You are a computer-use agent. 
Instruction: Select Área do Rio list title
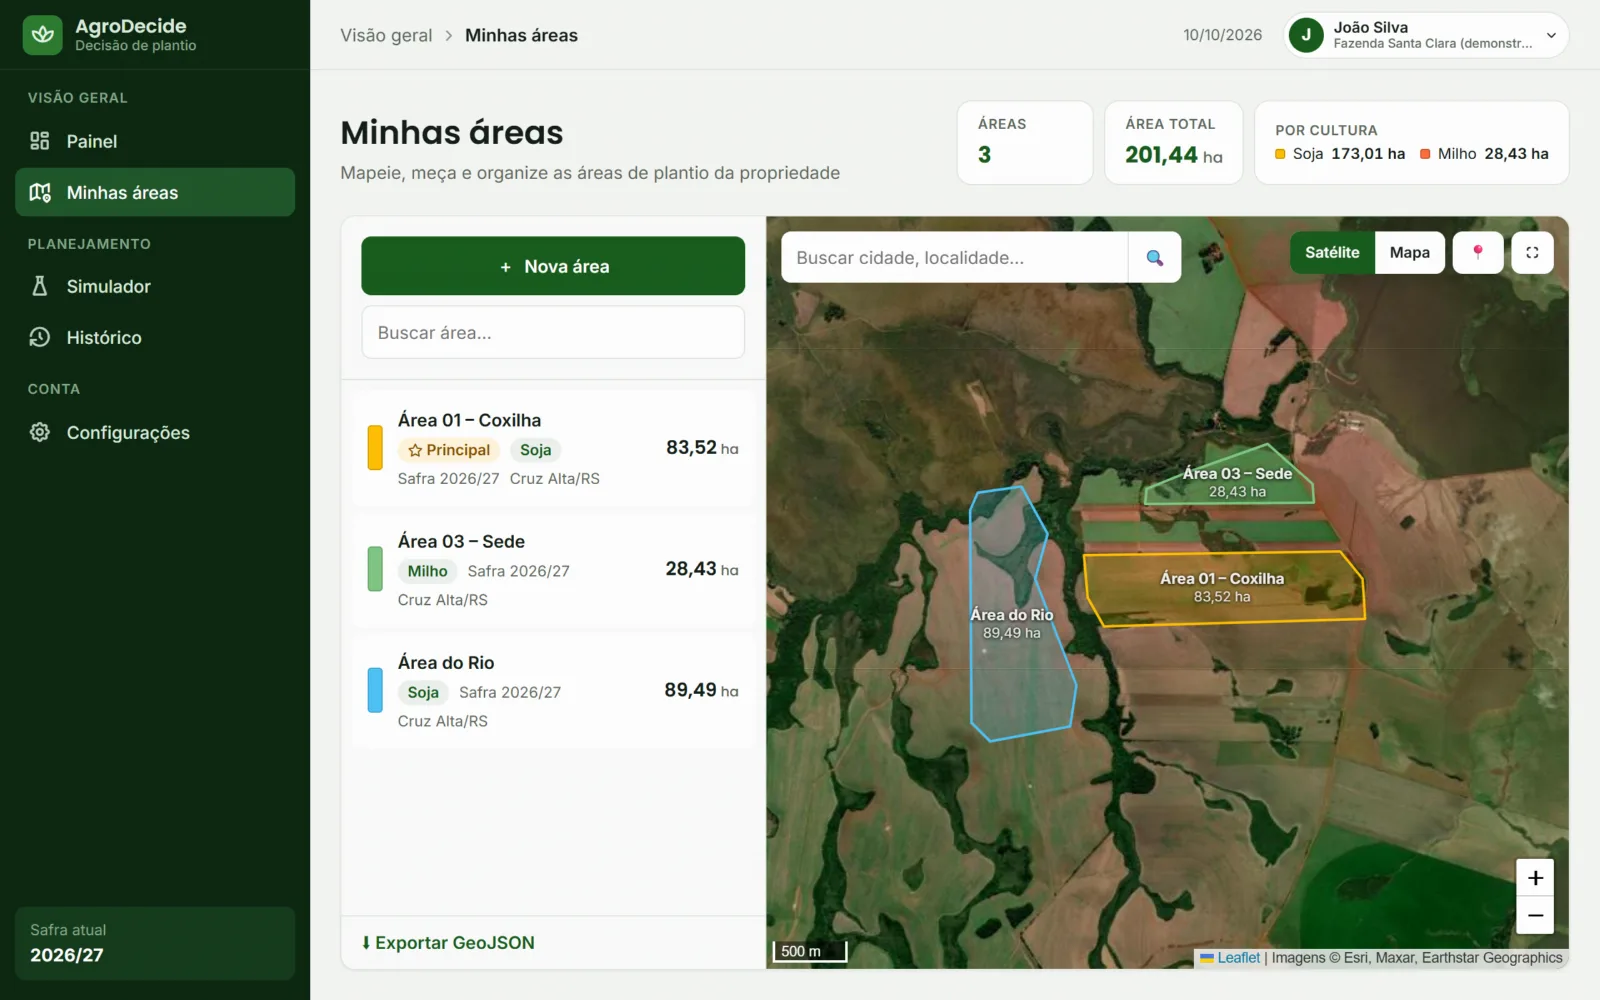[446, 662]
